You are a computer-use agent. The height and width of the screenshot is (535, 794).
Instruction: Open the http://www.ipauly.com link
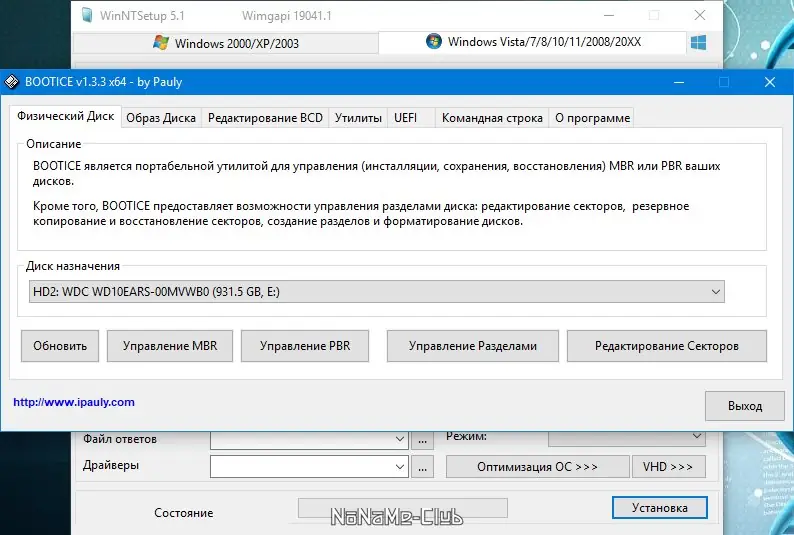pyautogui.click(x=74, y=402)
